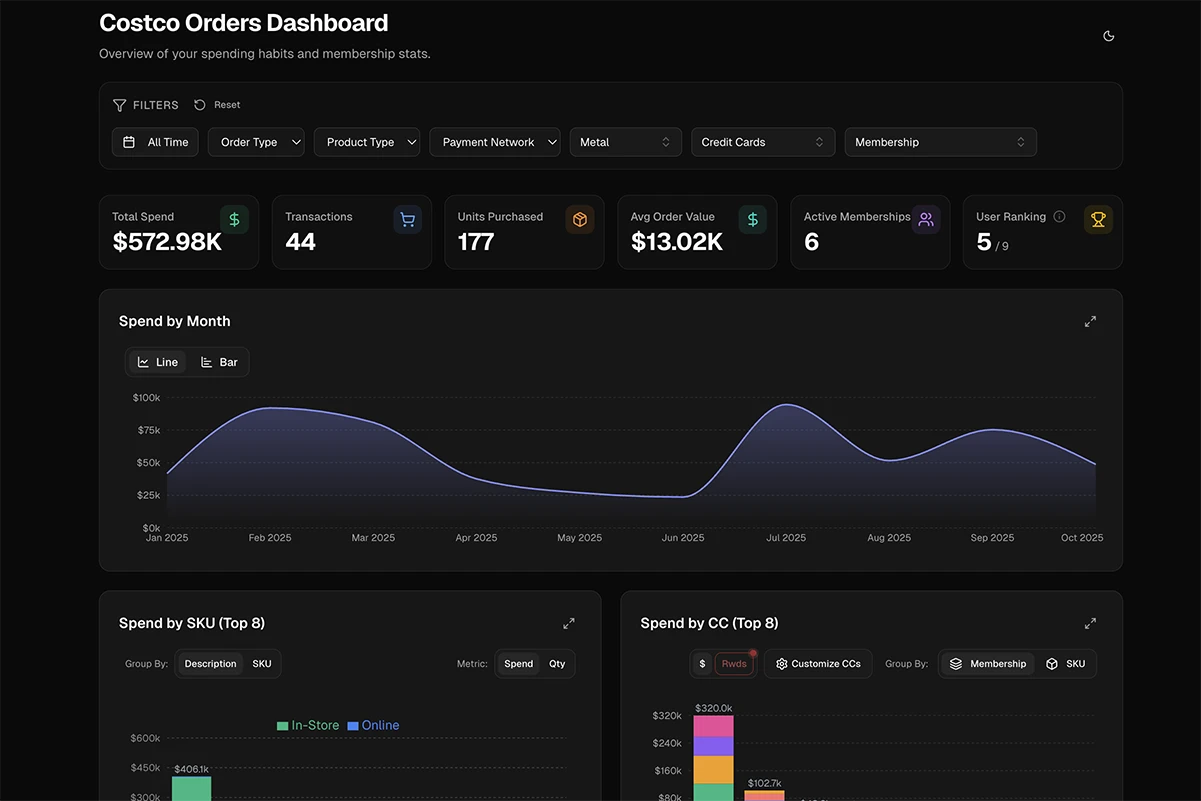Open the Membership filter dropdown

coord(940,141)
